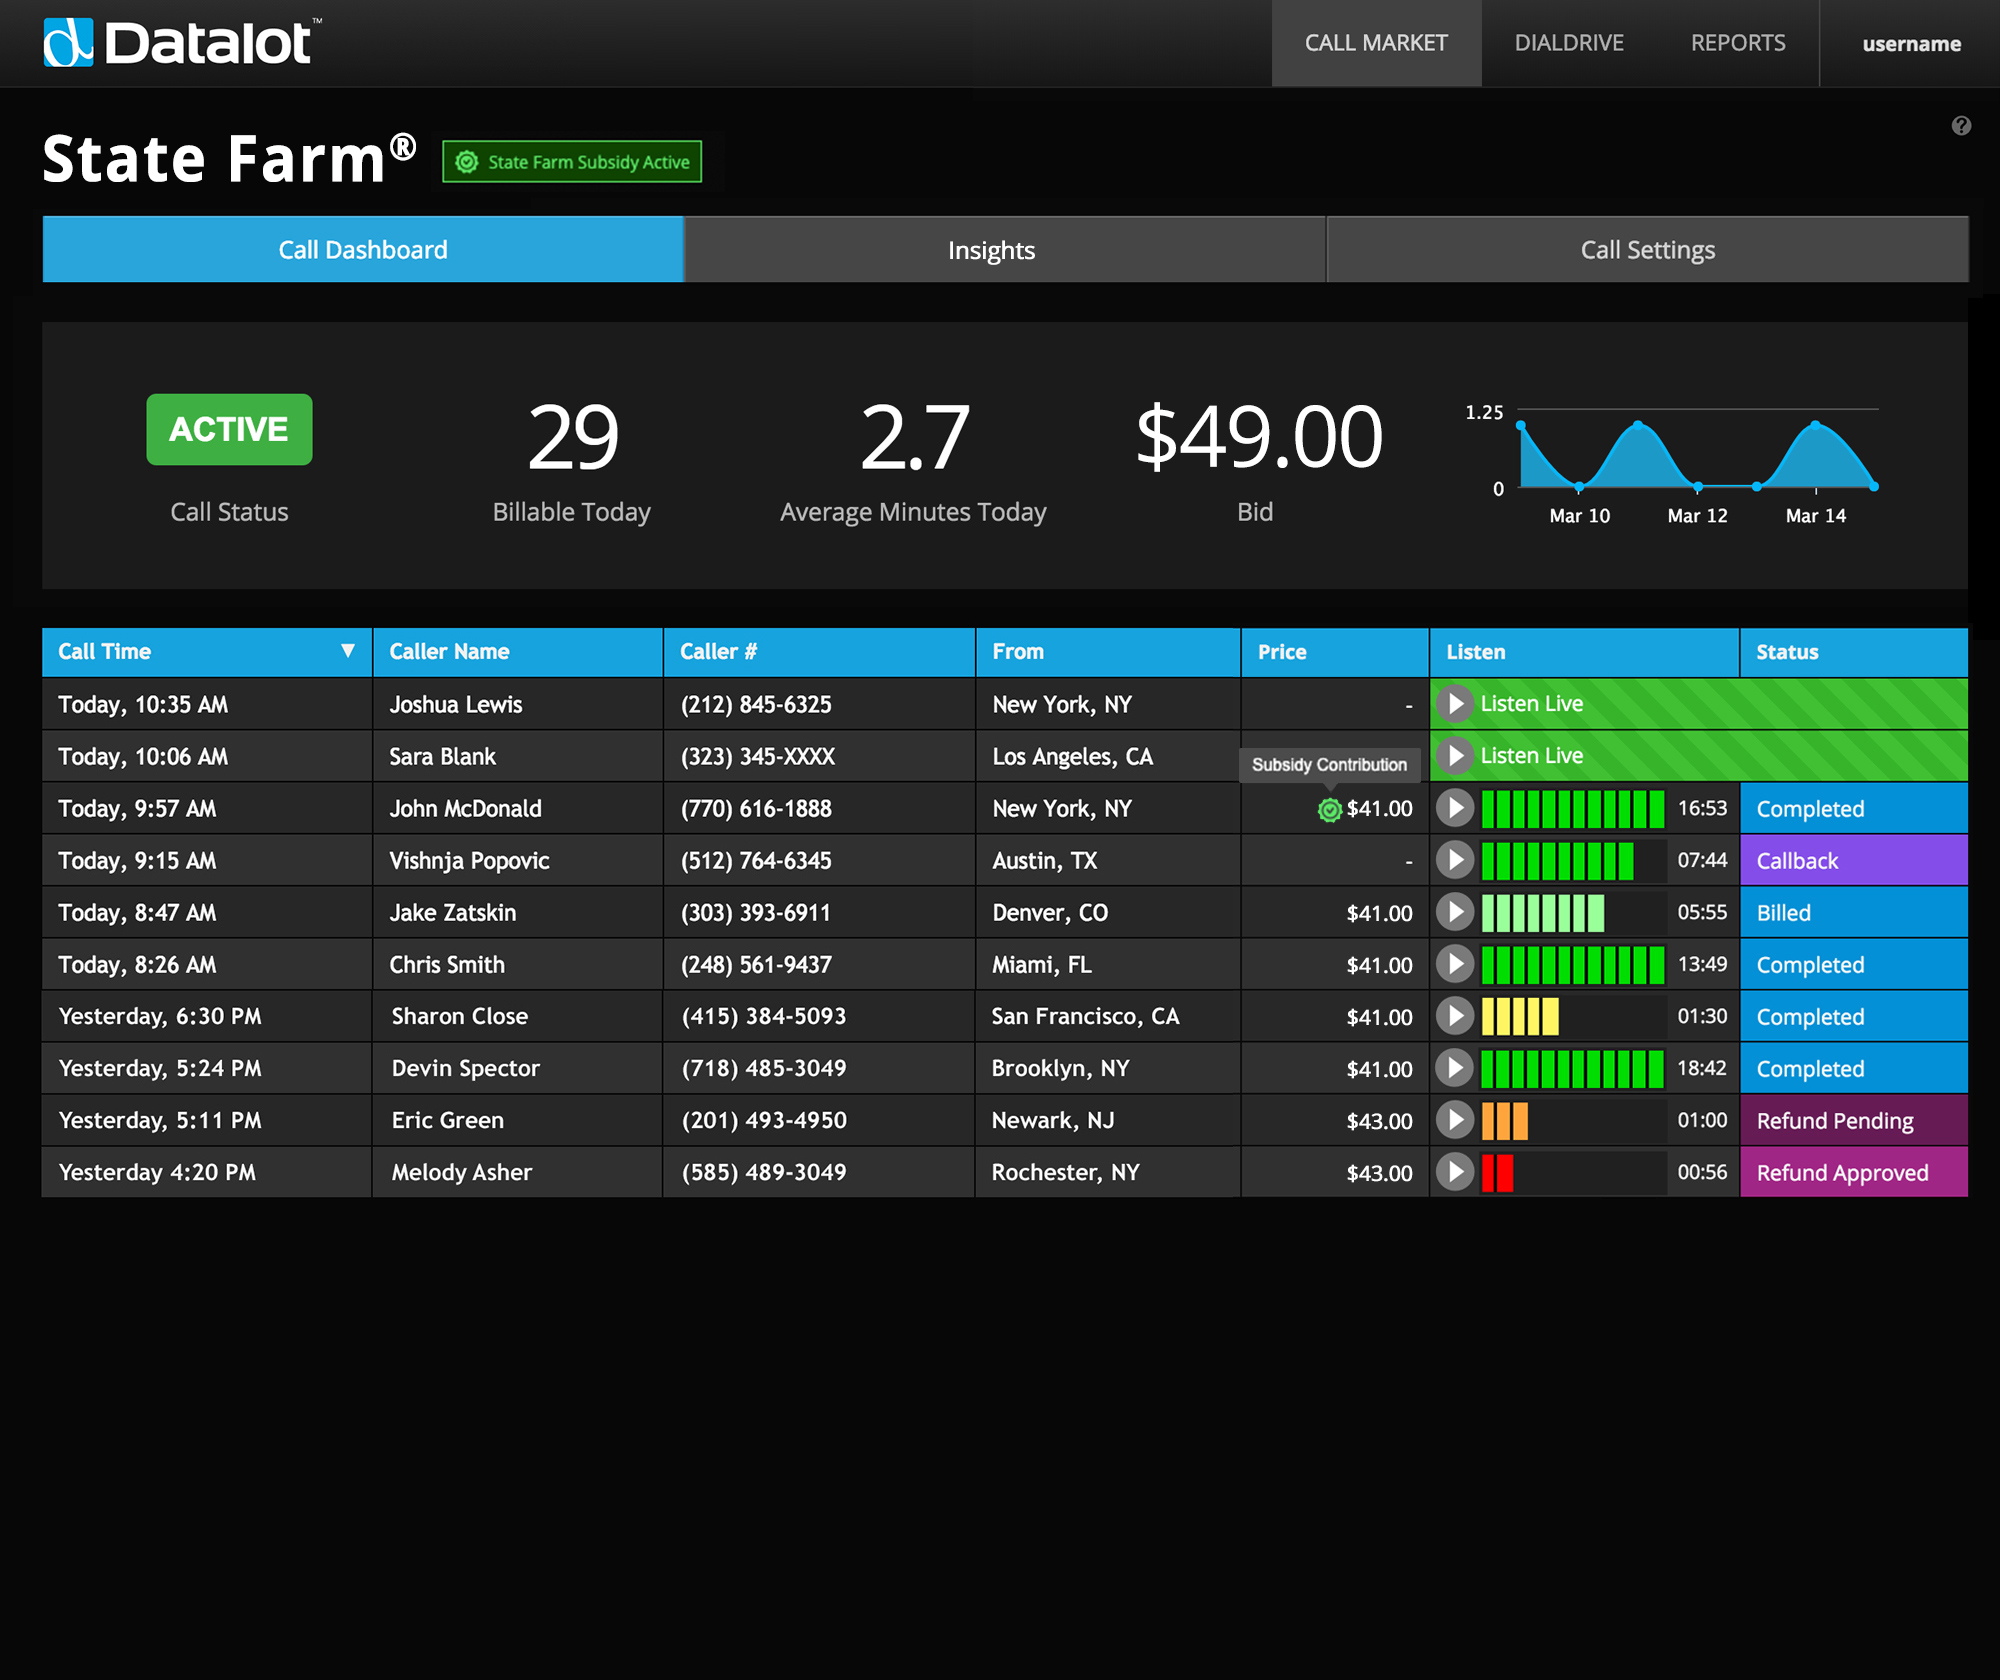Screen dimensions: 2000x1680
Task: Sort by Caller Name column header
Action: 518,651
